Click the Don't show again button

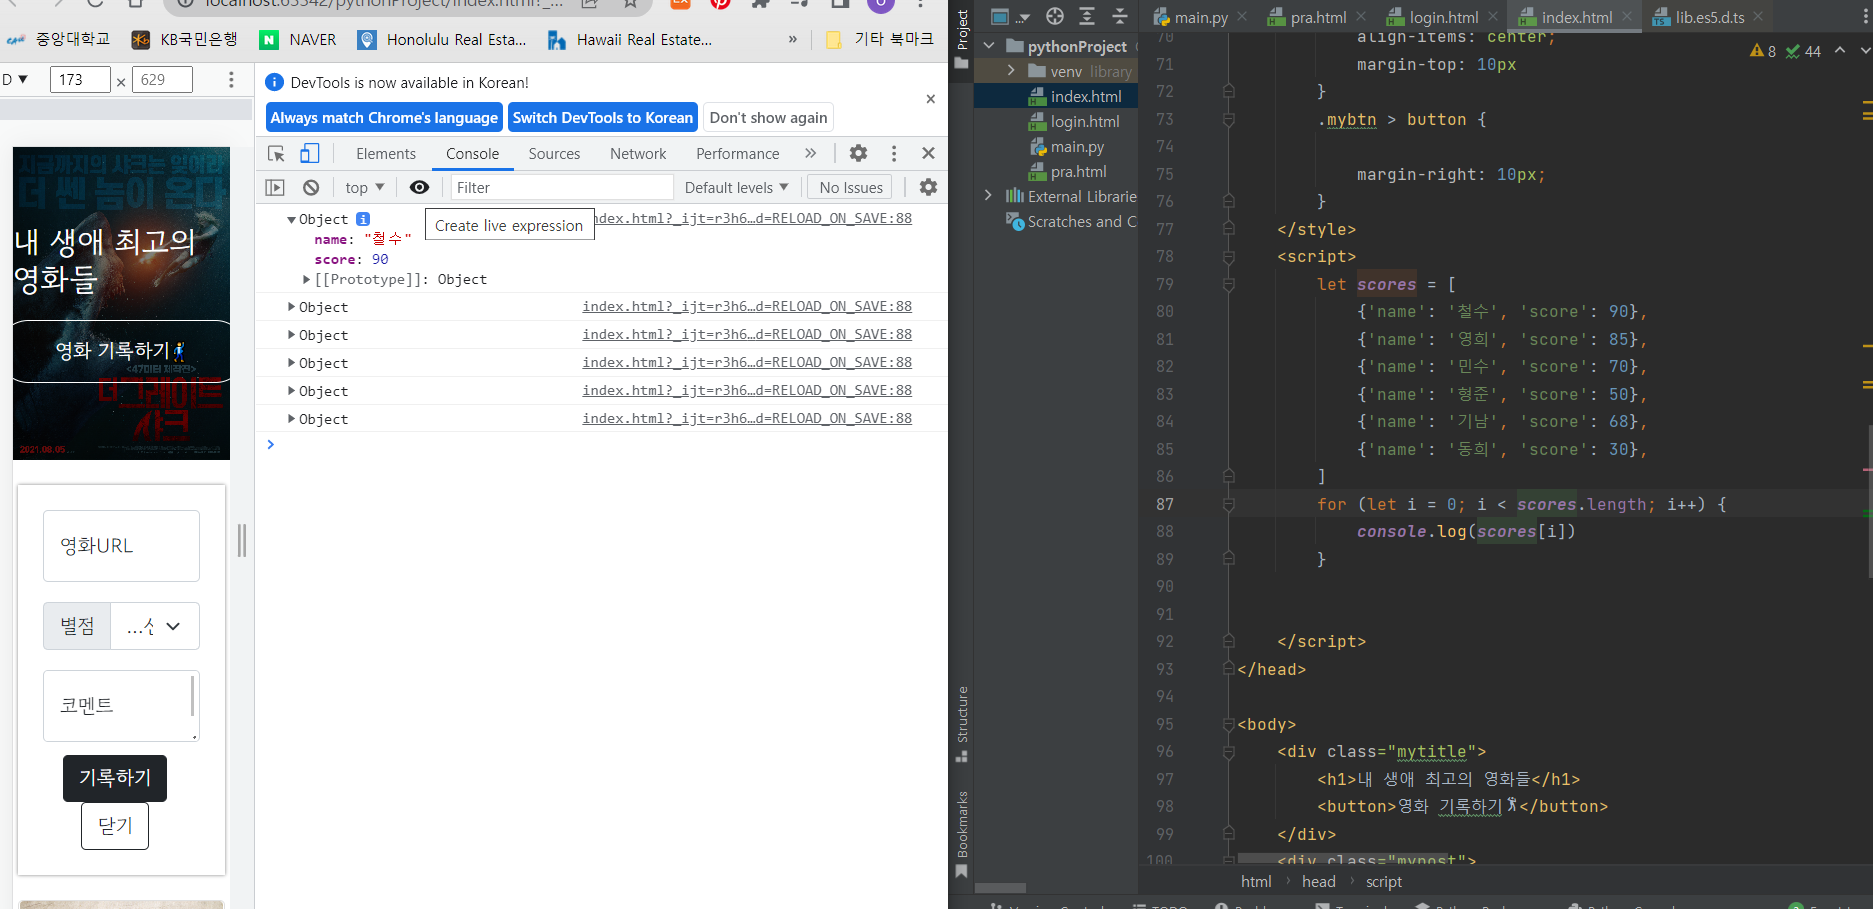768,117
